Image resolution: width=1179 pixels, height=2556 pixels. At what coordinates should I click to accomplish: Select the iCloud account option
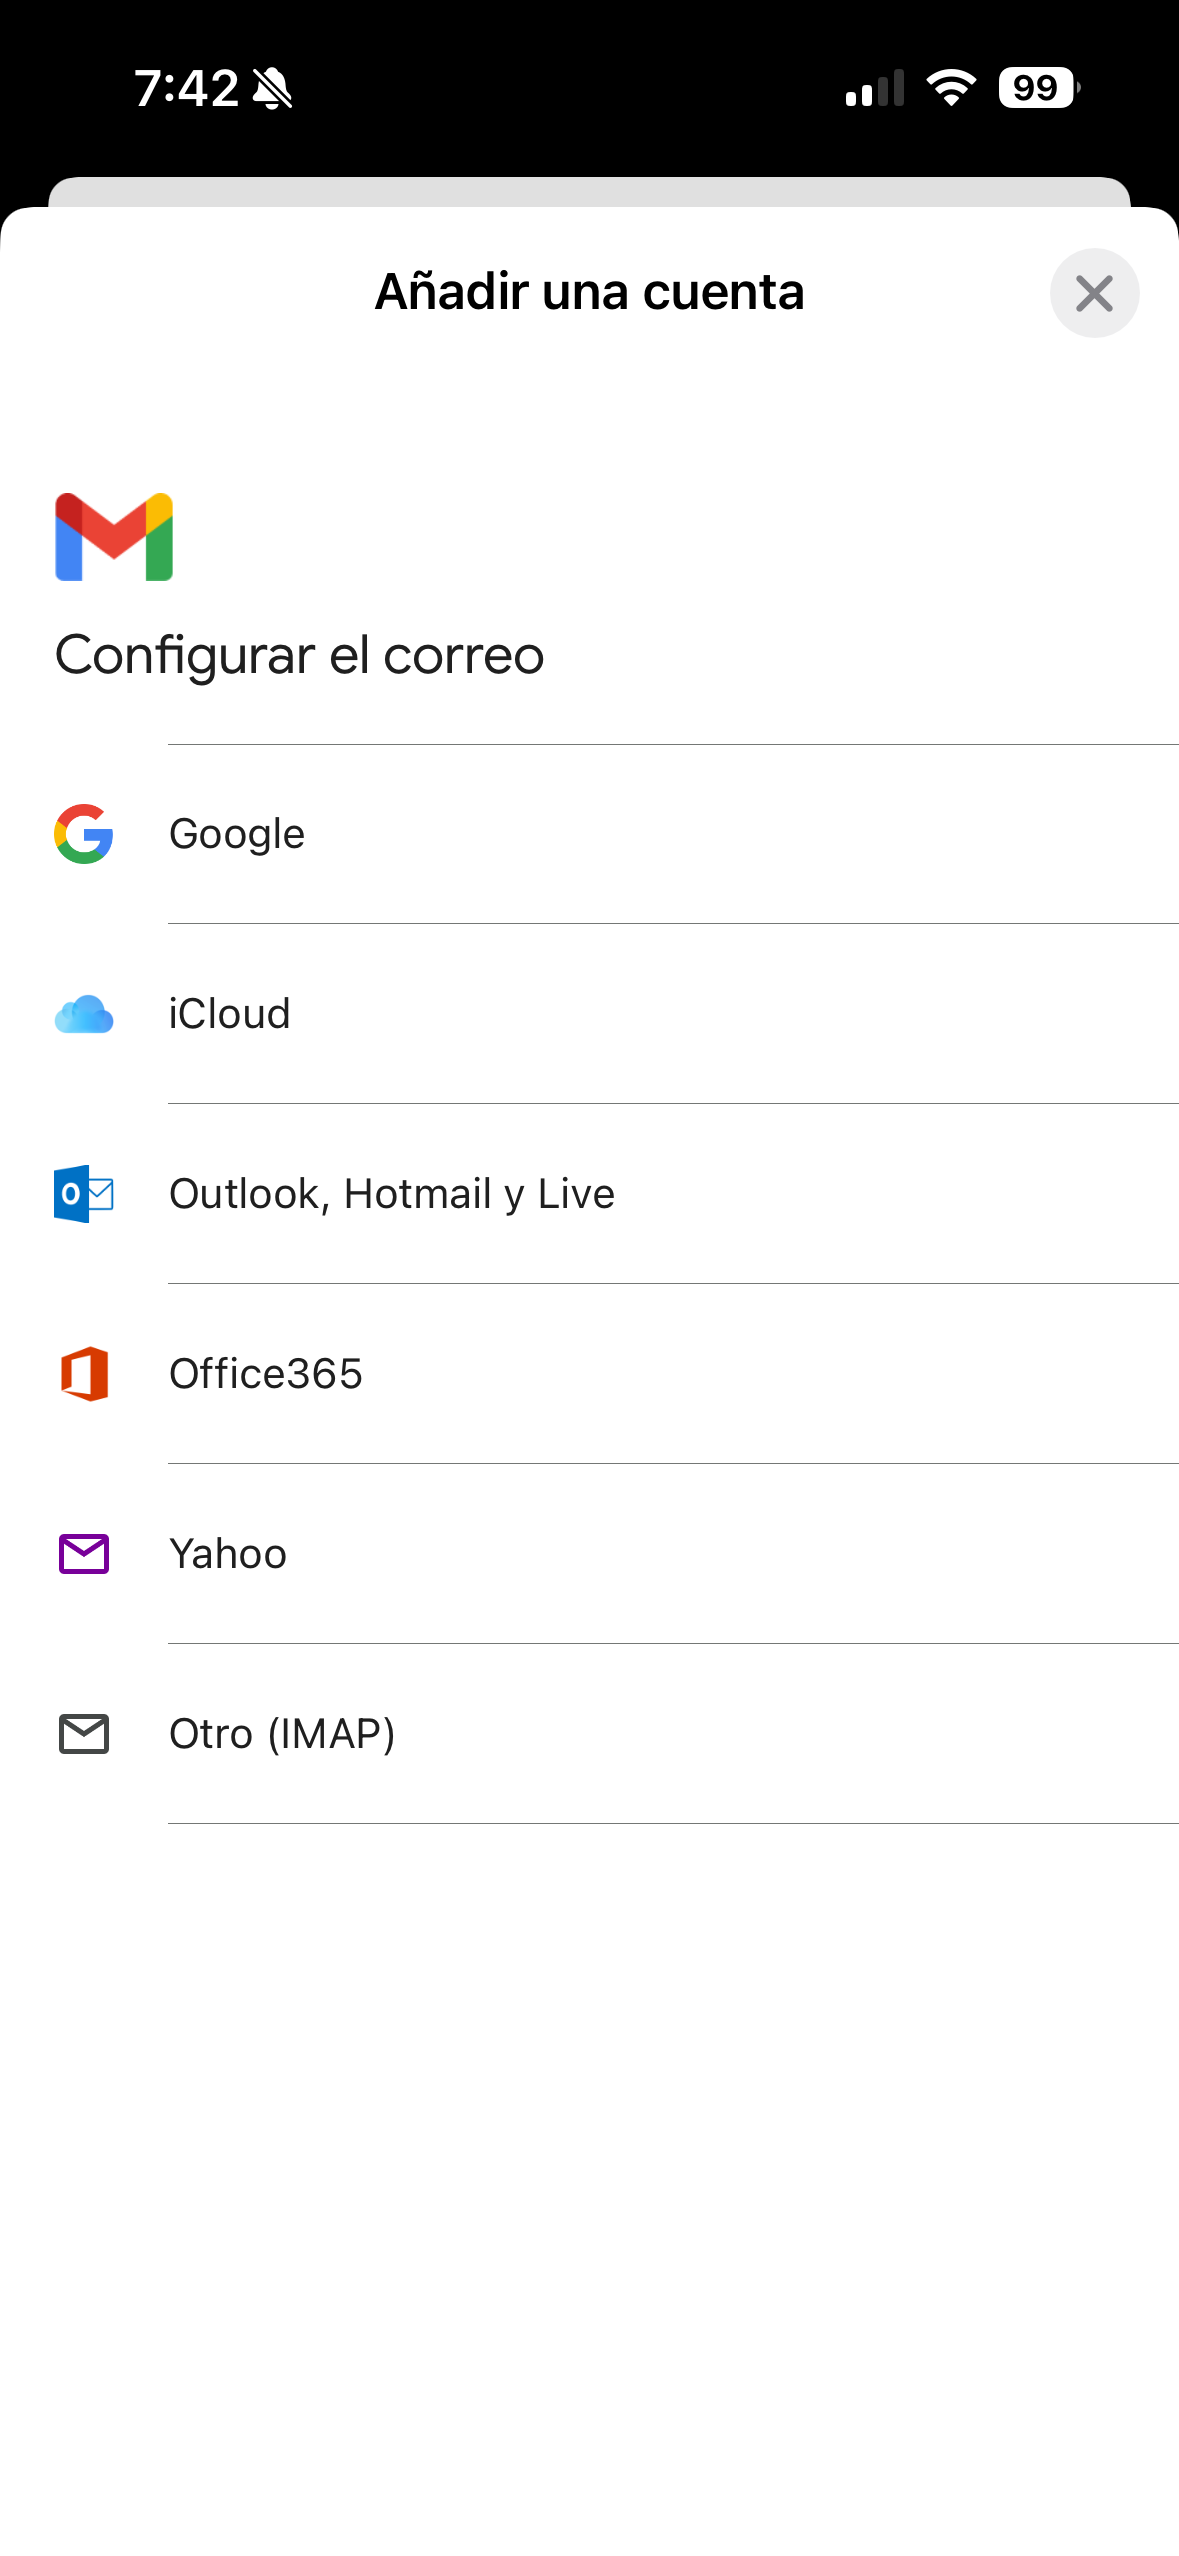tap(230, 1014)
